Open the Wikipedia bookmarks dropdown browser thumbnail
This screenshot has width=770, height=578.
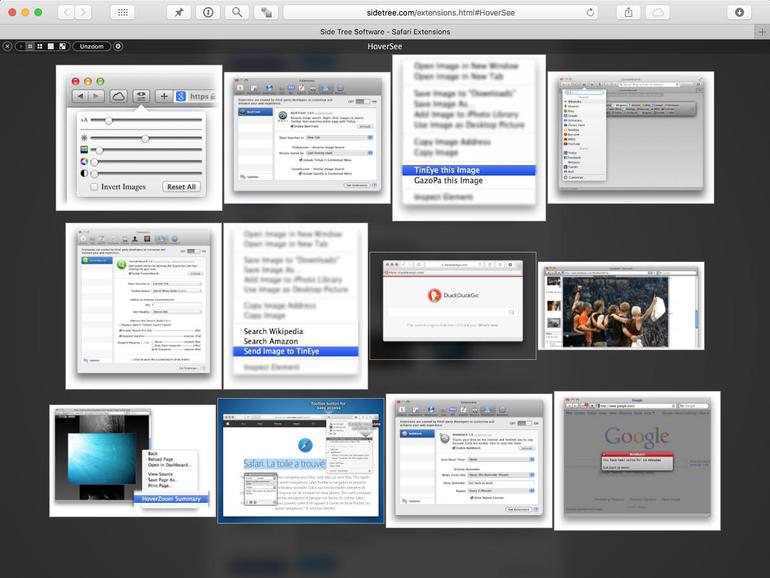click(x=631, y=138)
